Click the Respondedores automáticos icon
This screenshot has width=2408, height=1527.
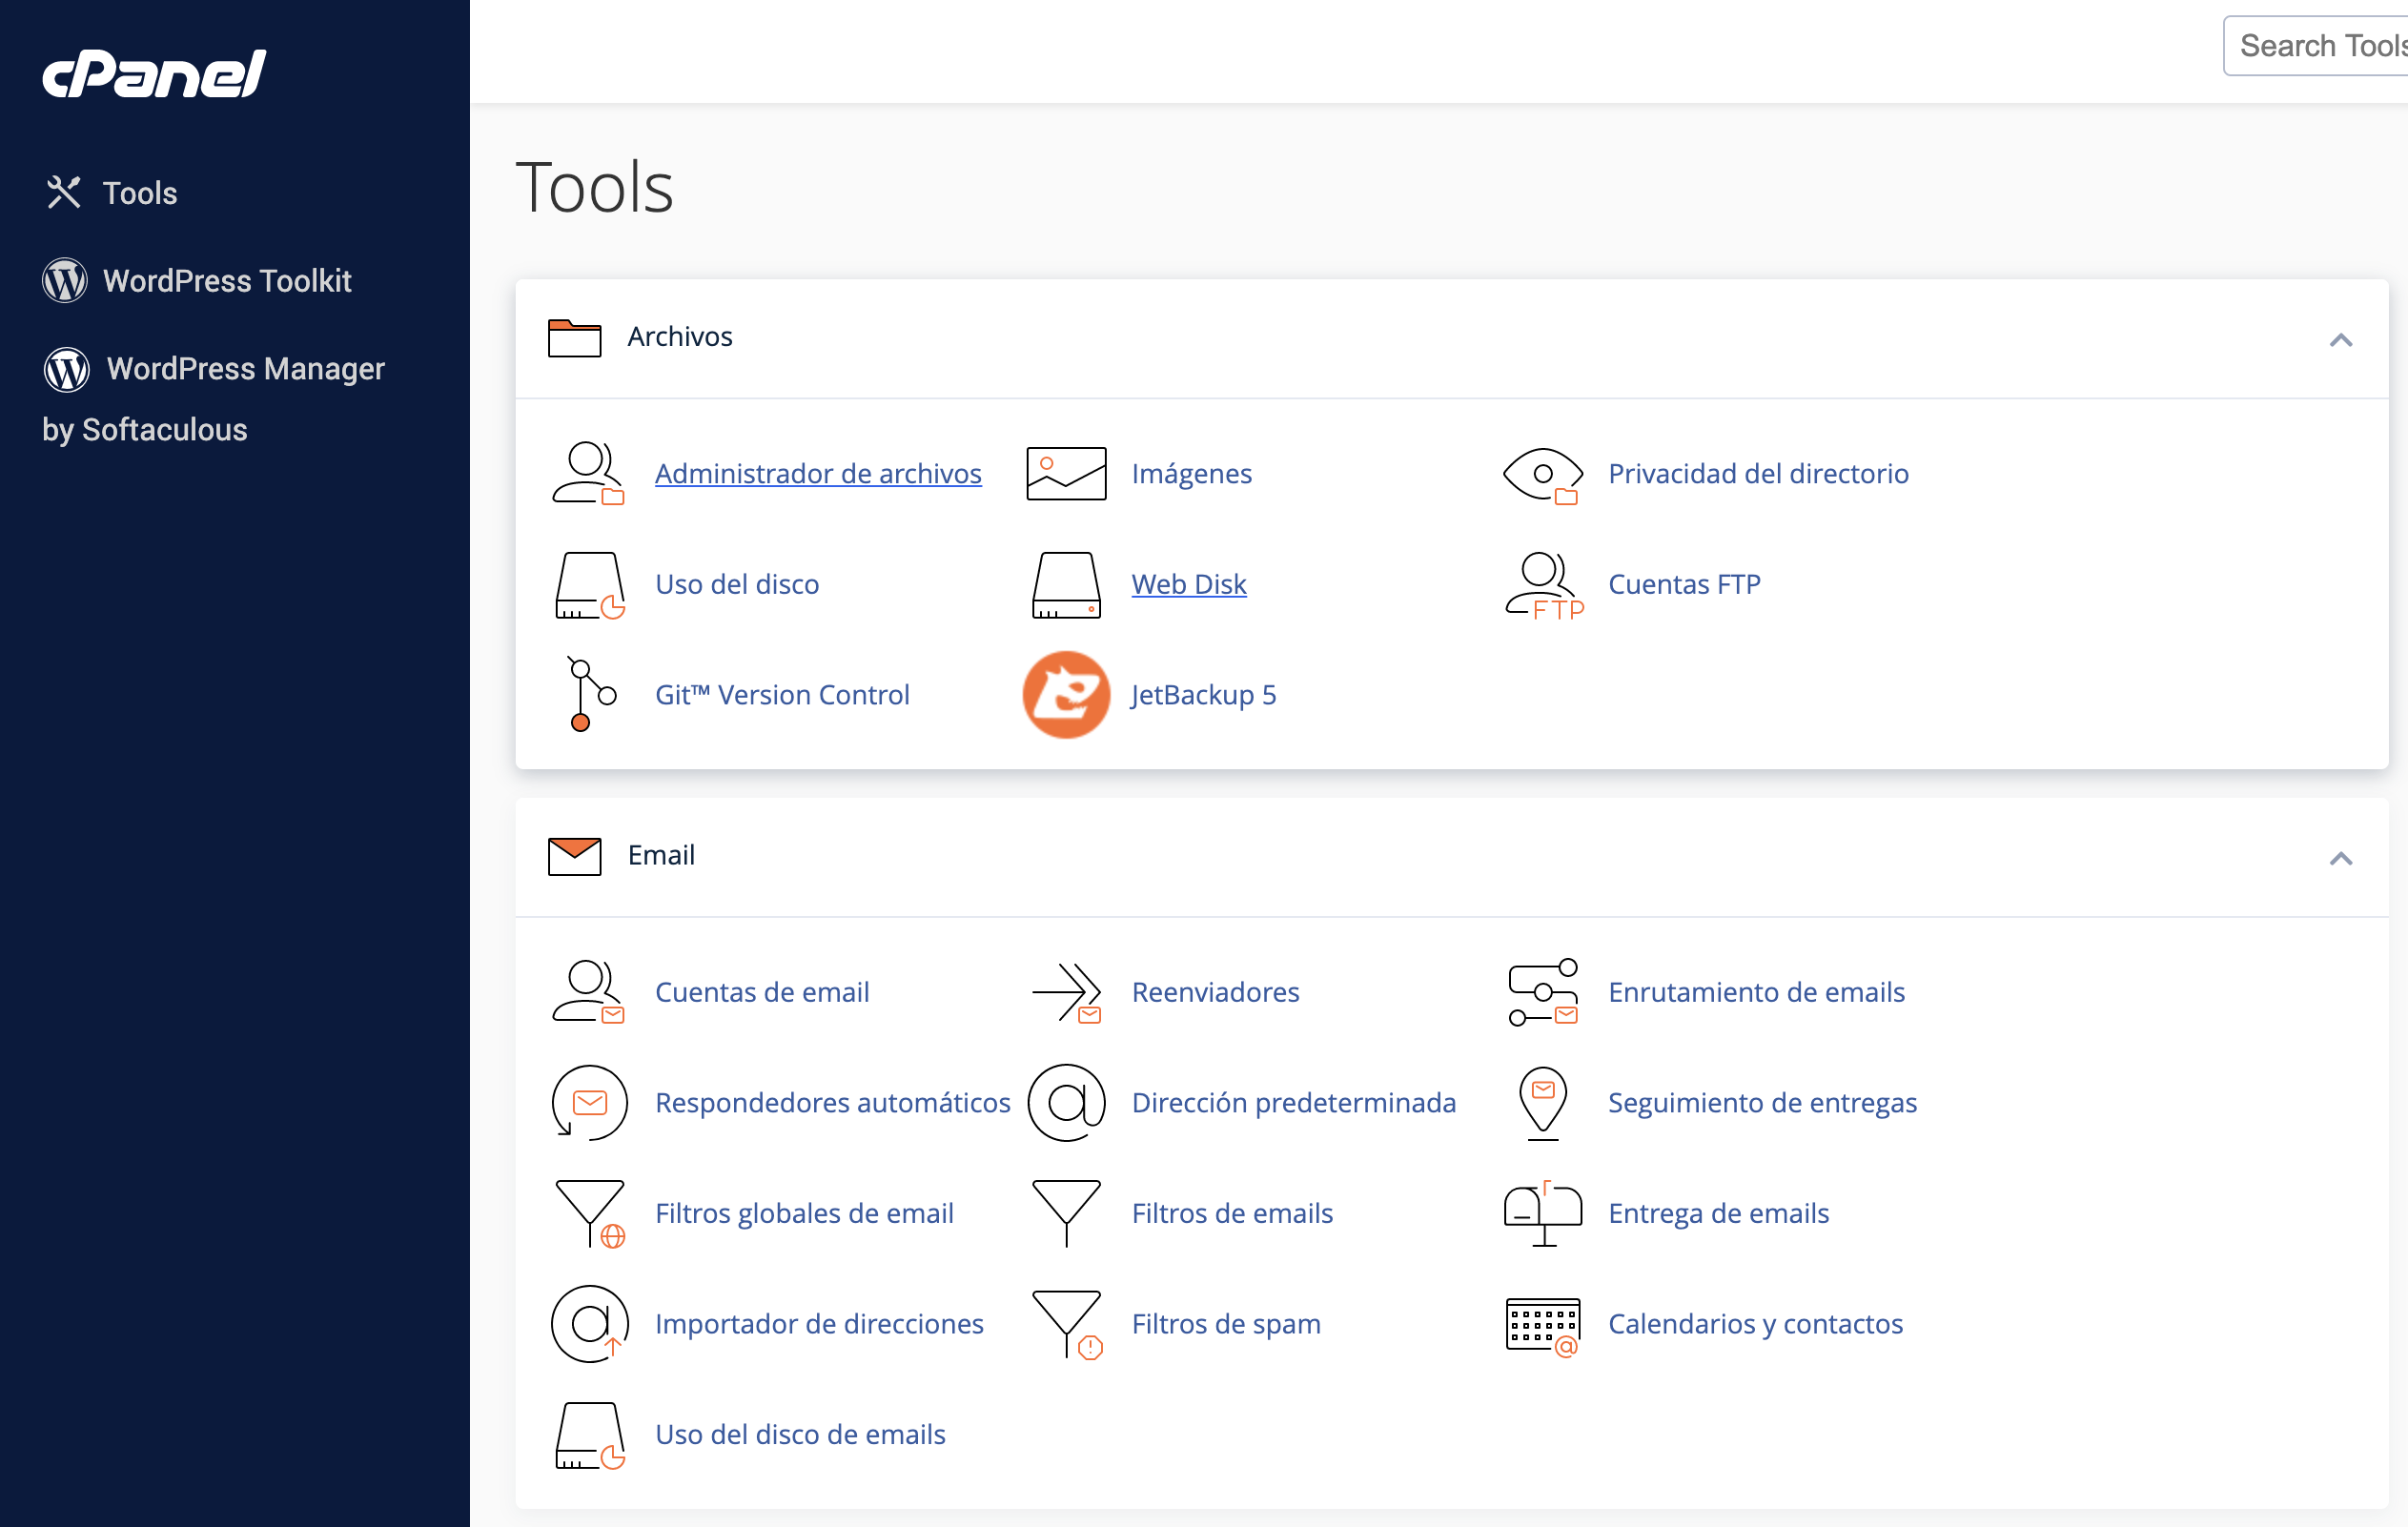coord(589,1103)
